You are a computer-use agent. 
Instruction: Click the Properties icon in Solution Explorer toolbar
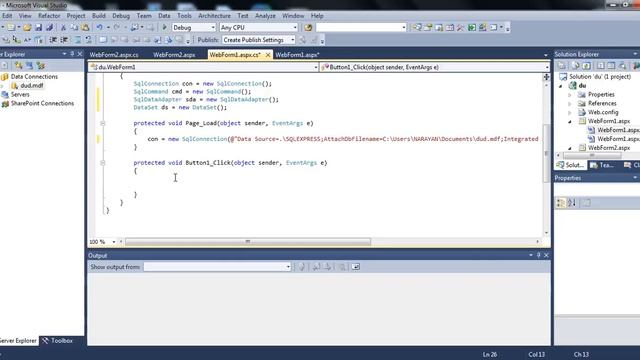tap(562, 66)
